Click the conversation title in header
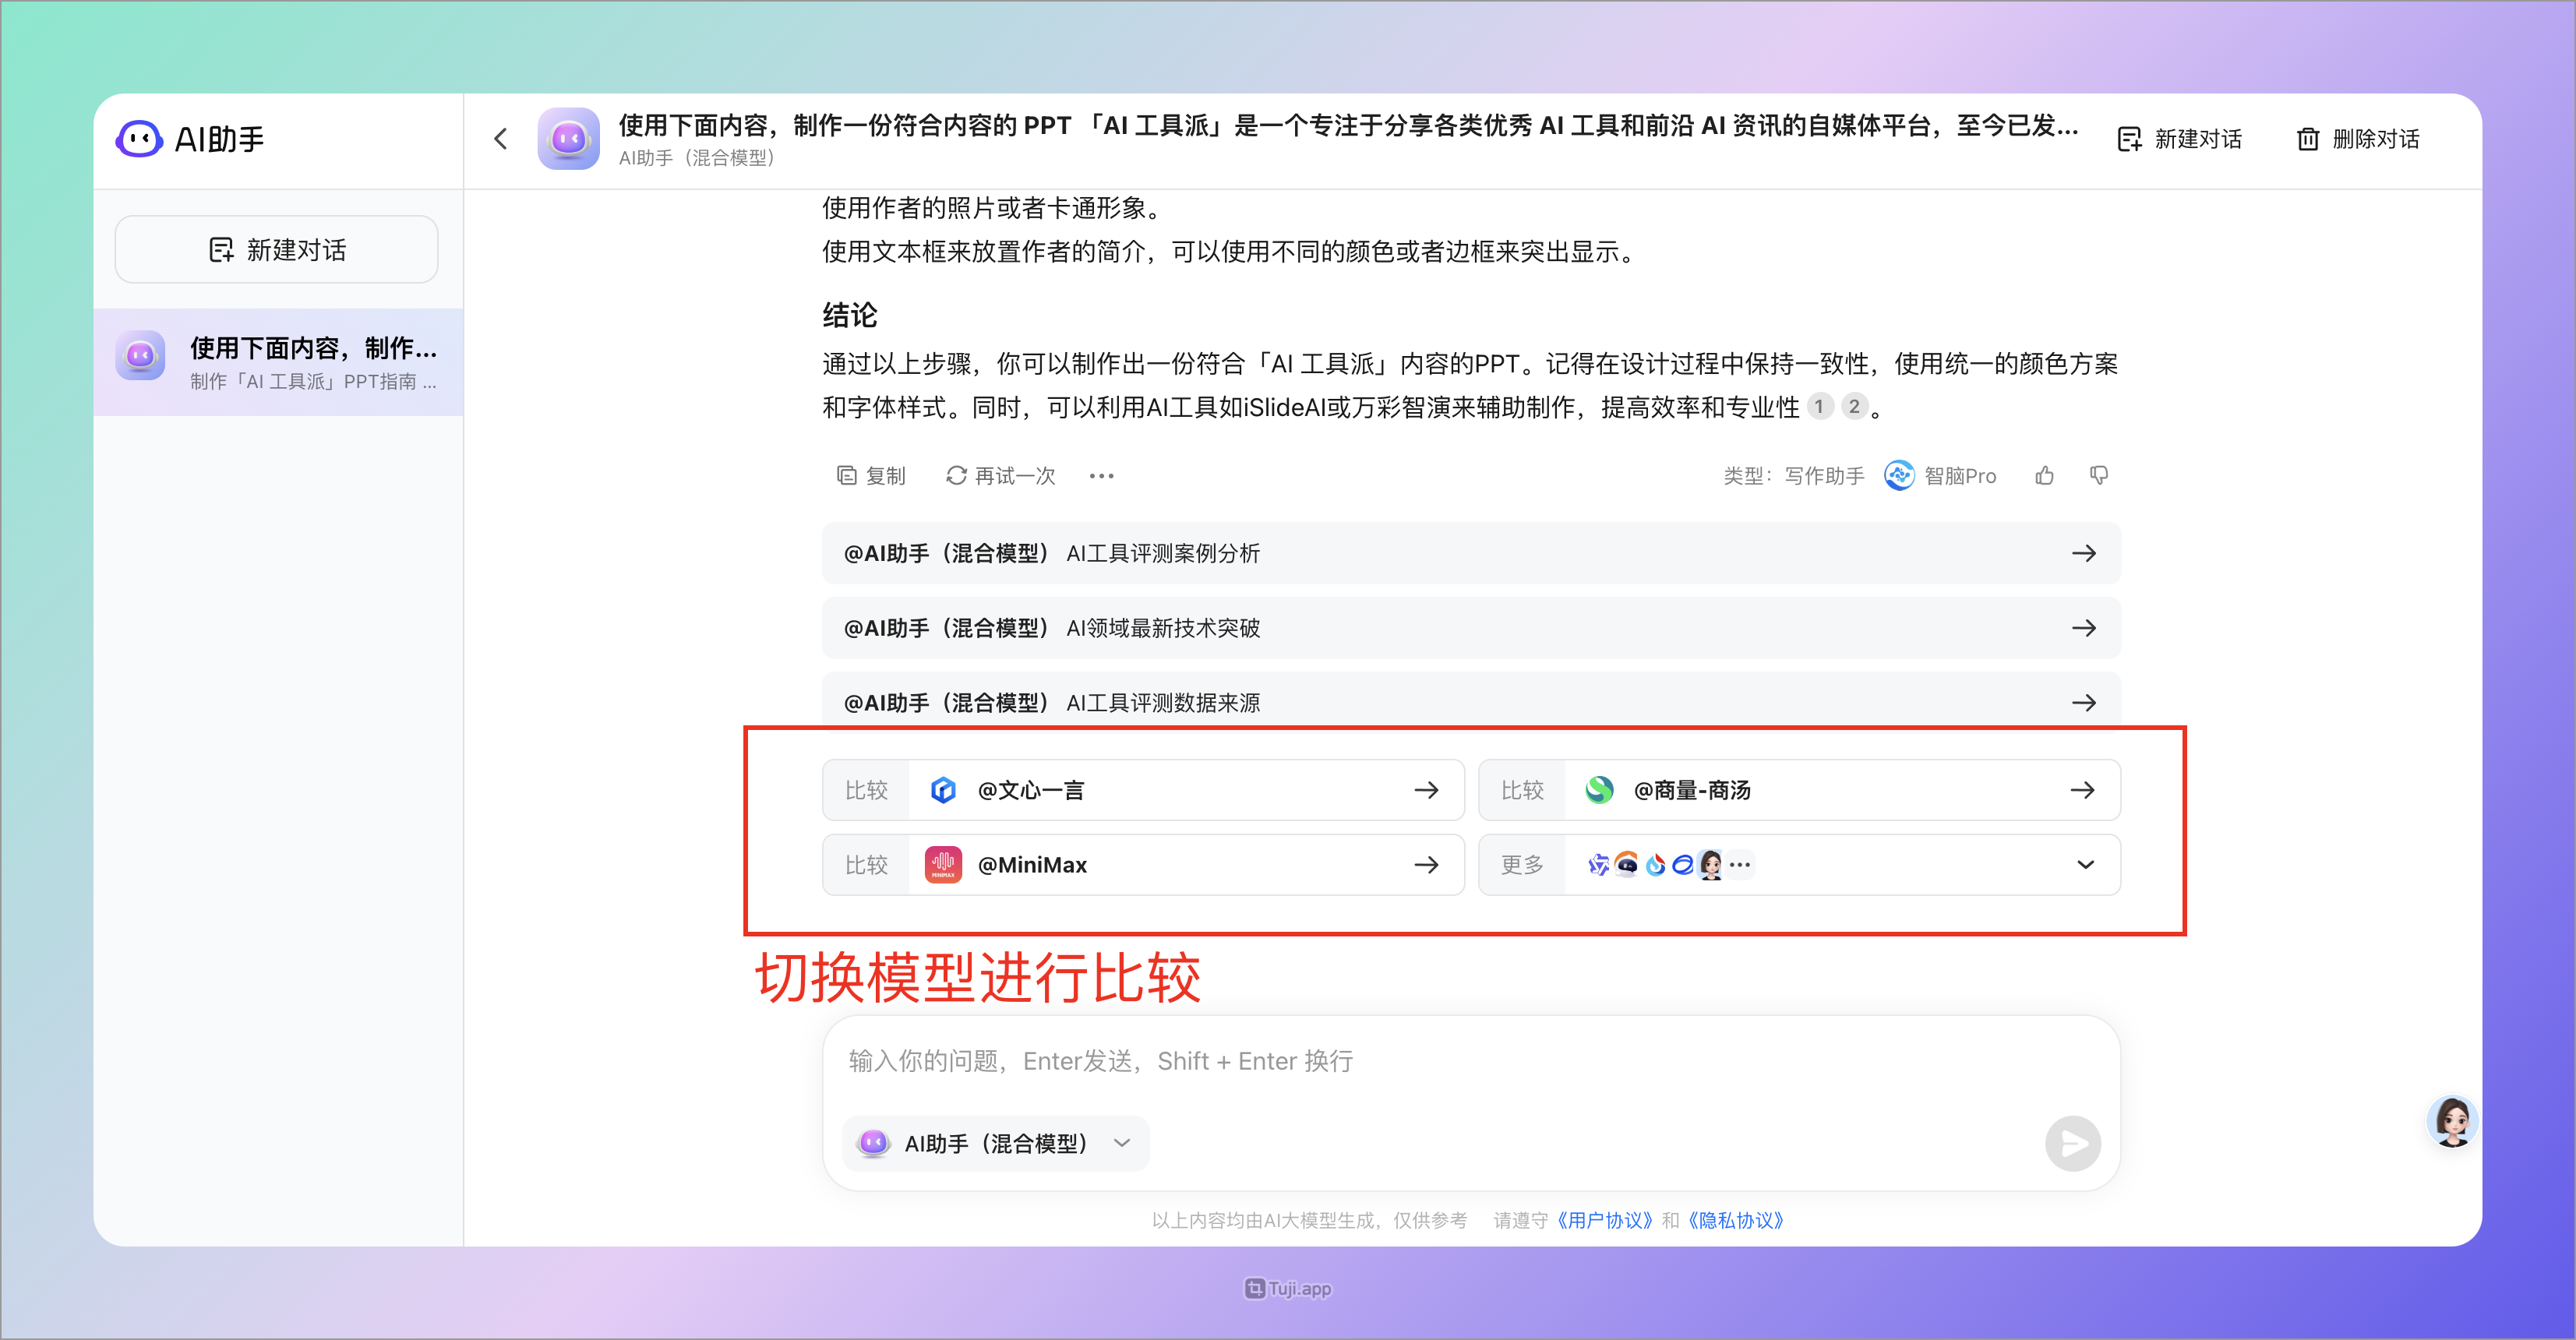2576x1340 pixels. pyautogui.click(x=1349, y=125)
